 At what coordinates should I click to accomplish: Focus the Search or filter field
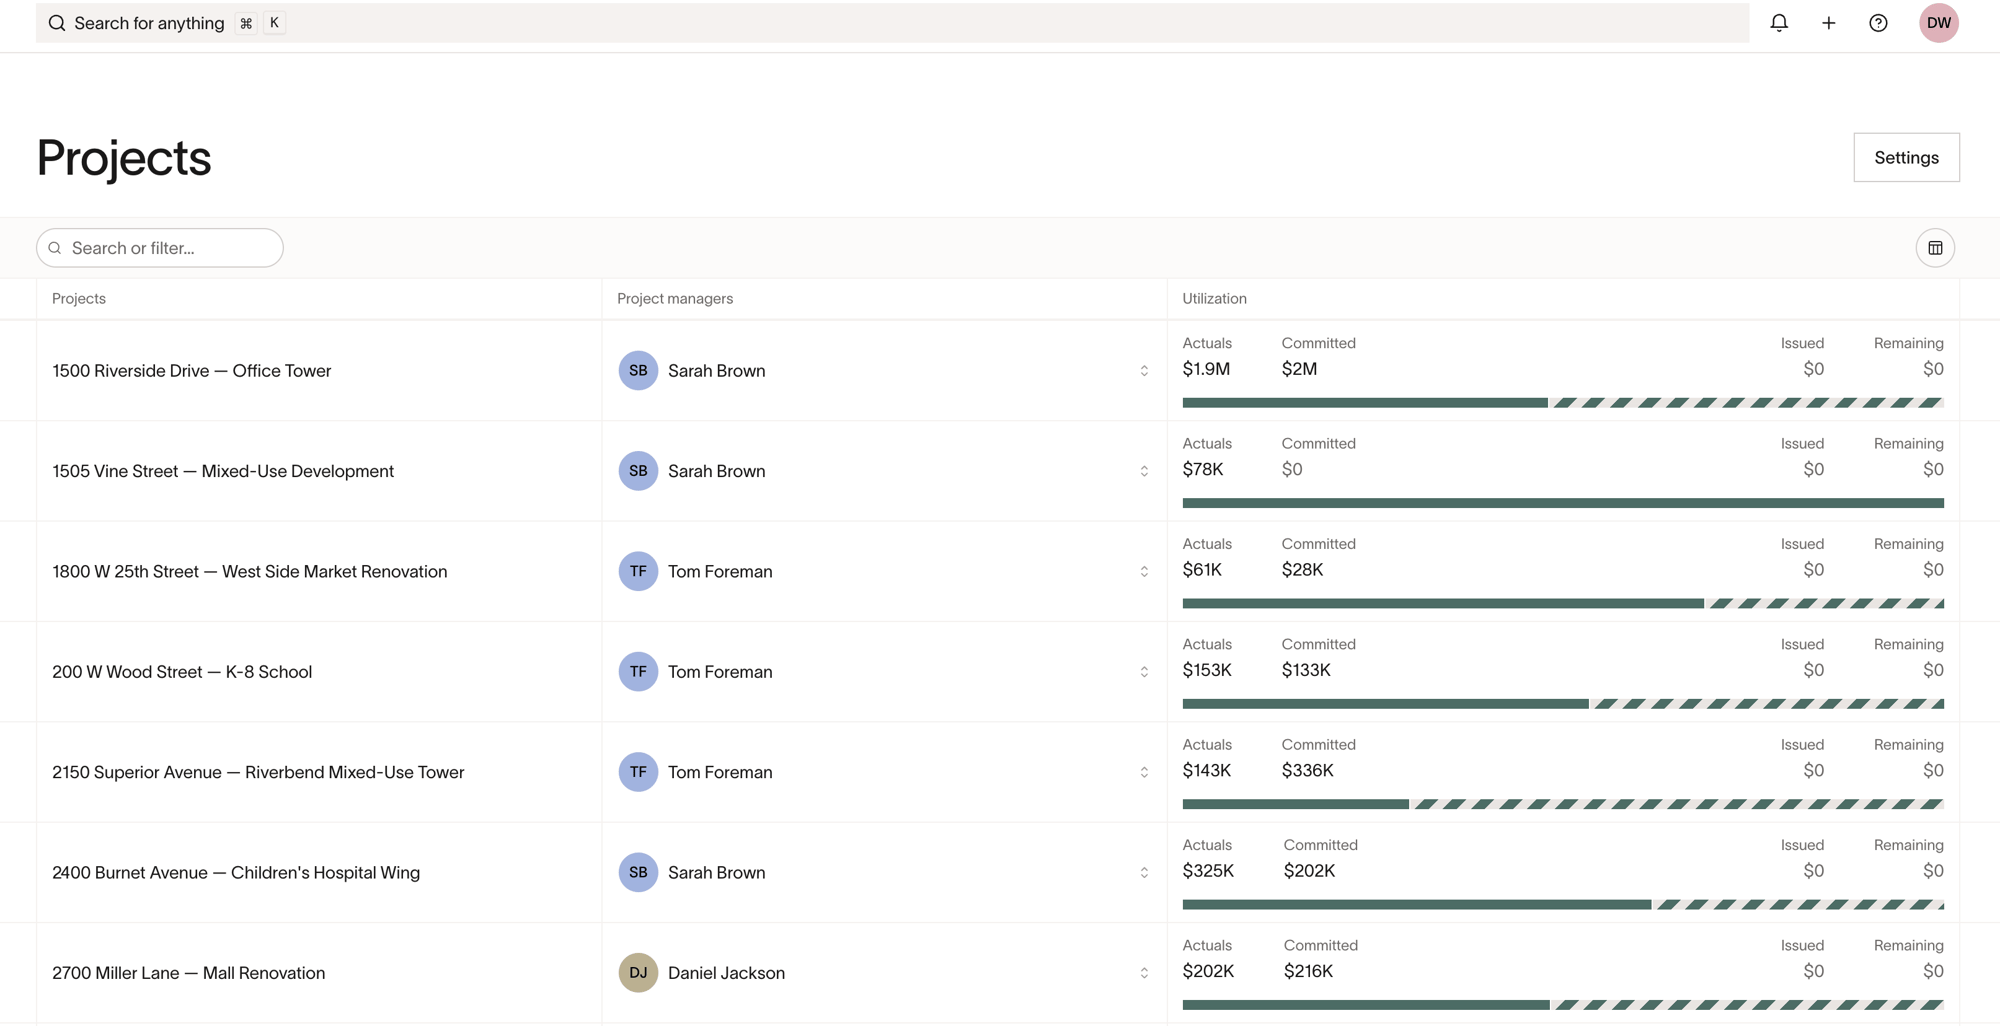160,248
